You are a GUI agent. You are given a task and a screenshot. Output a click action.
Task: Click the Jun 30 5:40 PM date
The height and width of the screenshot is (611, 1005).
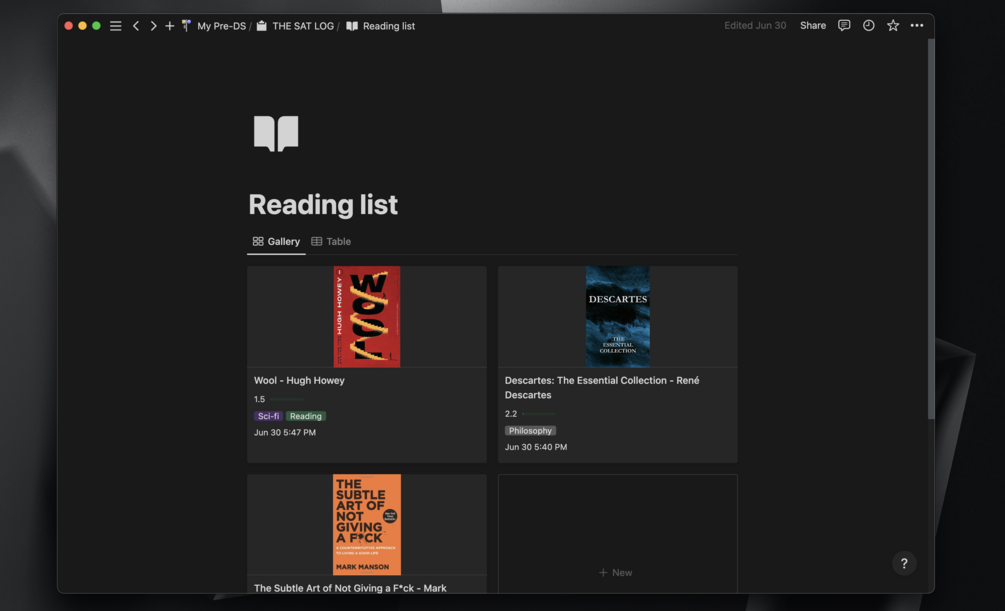click(x=536, y=448)
